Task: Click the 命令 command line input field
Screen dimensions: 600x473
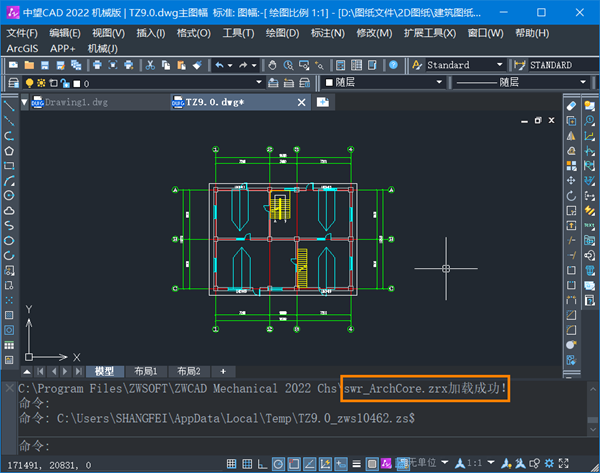Action: [x=302, y=446]
